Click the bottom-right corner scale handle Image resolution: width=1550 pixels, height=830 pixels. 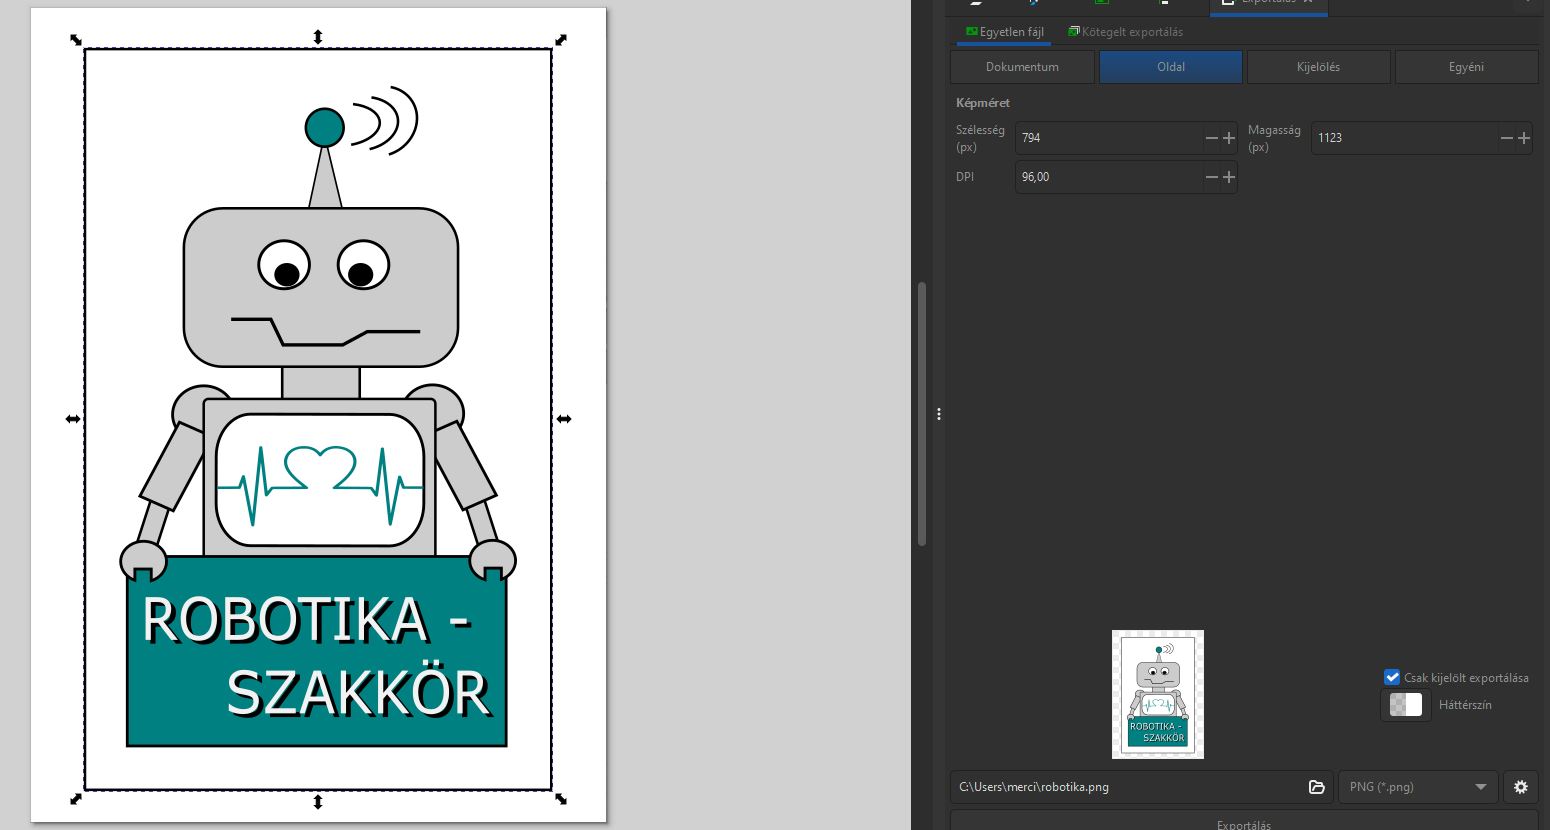561,799
